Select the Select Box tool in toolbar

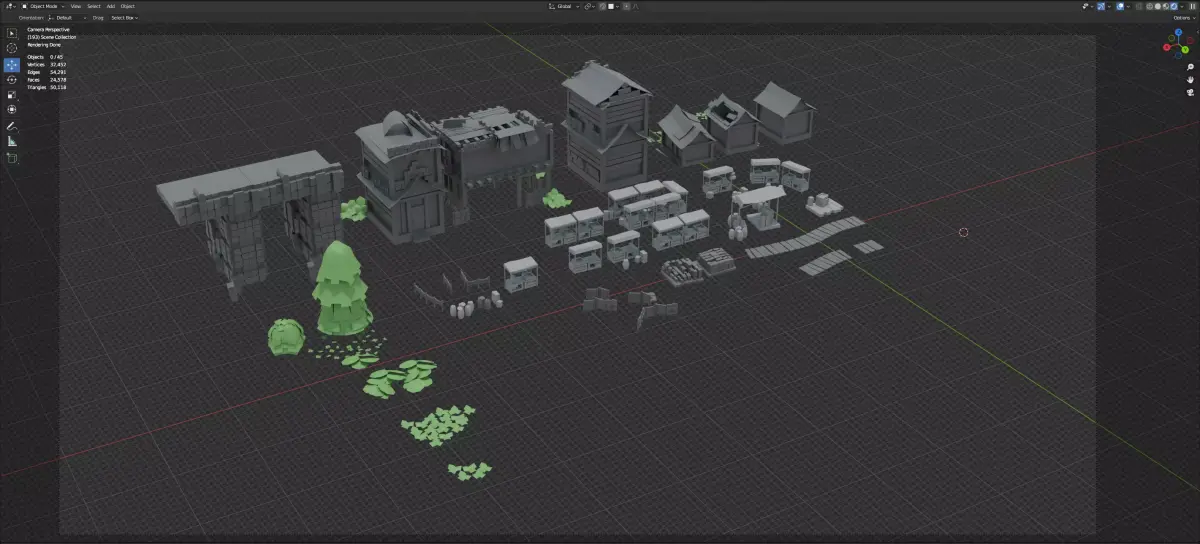(x=12, y=33)
